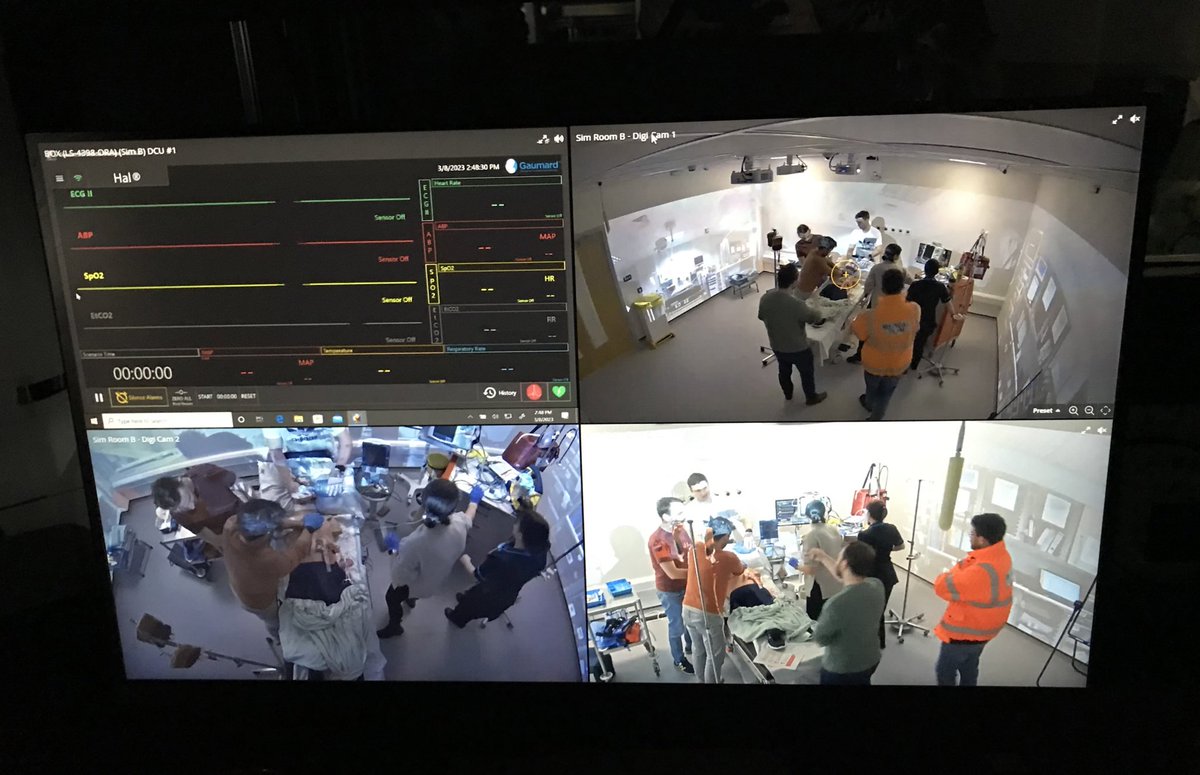Click the yellow SpO2 waveform label
Viewport: 1200px width, 775px height.
click(93, 275)
